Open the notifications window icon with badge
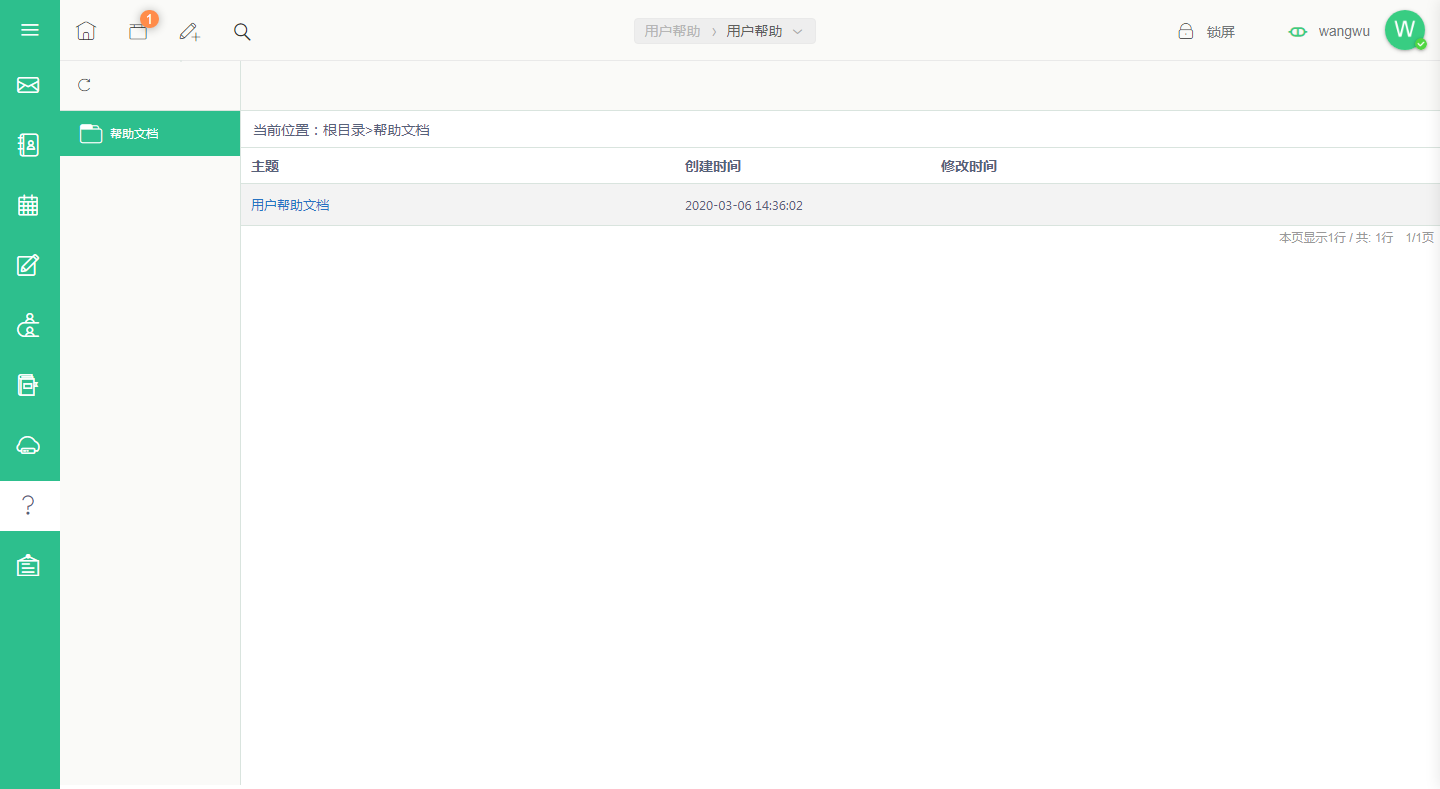The width and height of the screenshot is (1440, 789). coord(139,30)
